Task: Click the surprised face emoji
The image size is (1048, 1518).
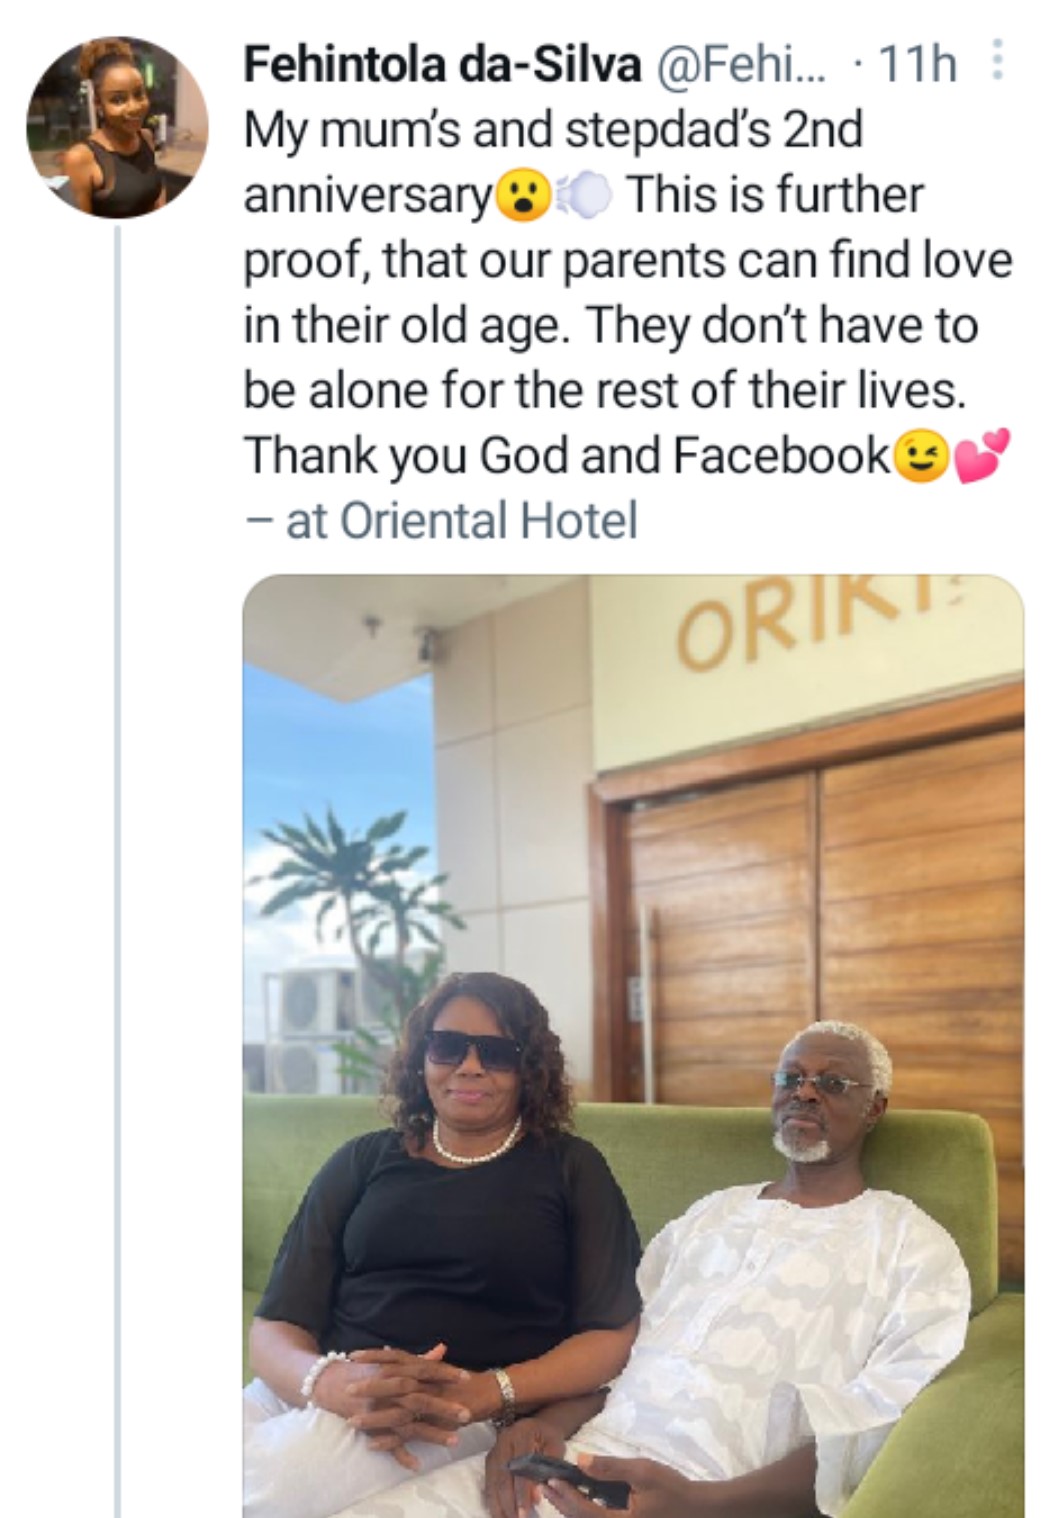Action: 522,196
